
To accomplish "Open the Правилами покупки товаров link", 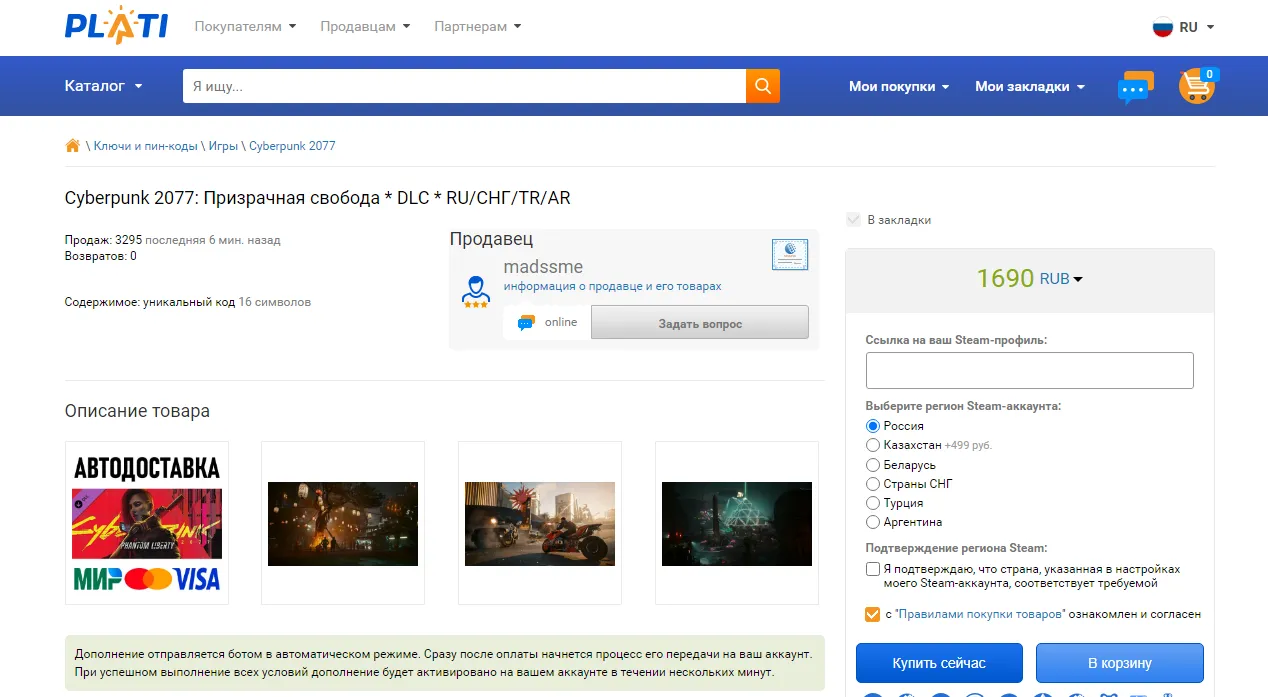I will click(x=979, y=614).
